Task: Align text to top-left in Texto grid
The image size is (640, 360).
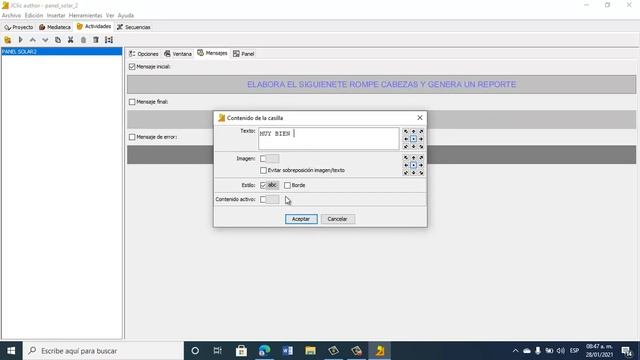Action: [x=406, y=131]
